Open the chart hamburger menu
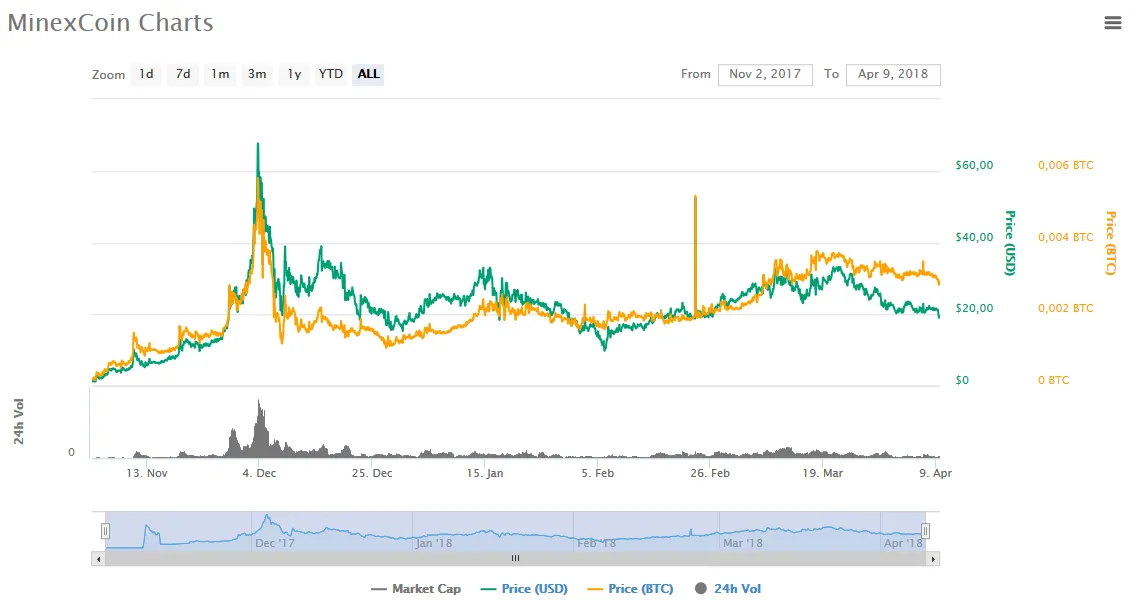 [1112, 23]
